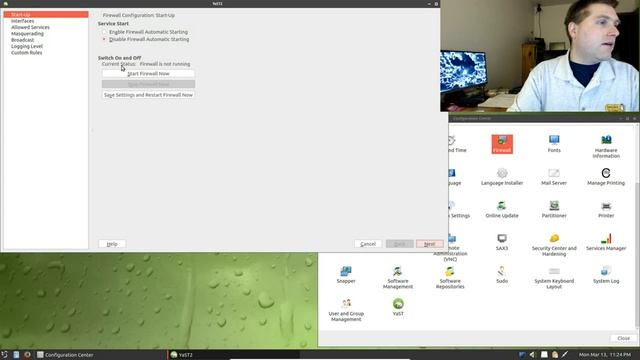Open Sudo configuration module
640x360 pixels.
(x=502, y=275)
